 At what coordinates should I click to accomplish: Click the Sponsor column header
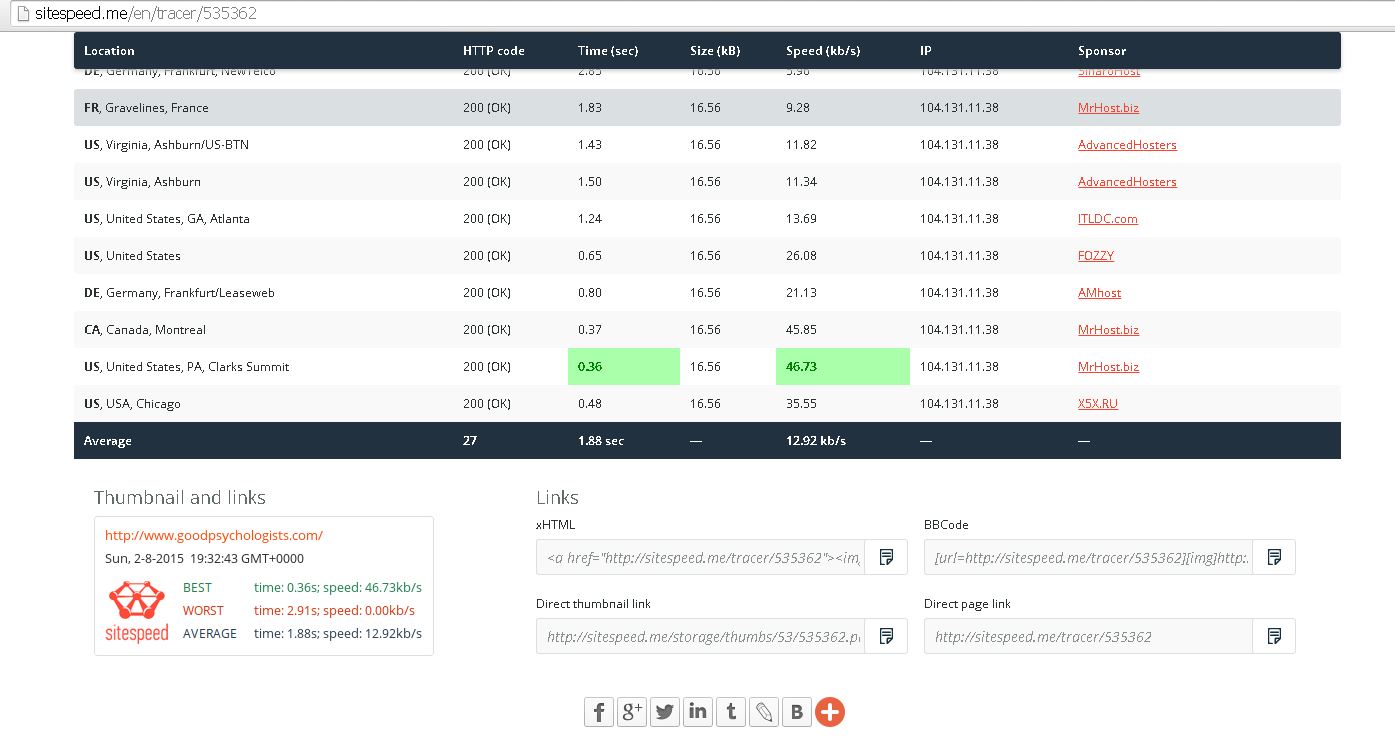point(1102,51)
